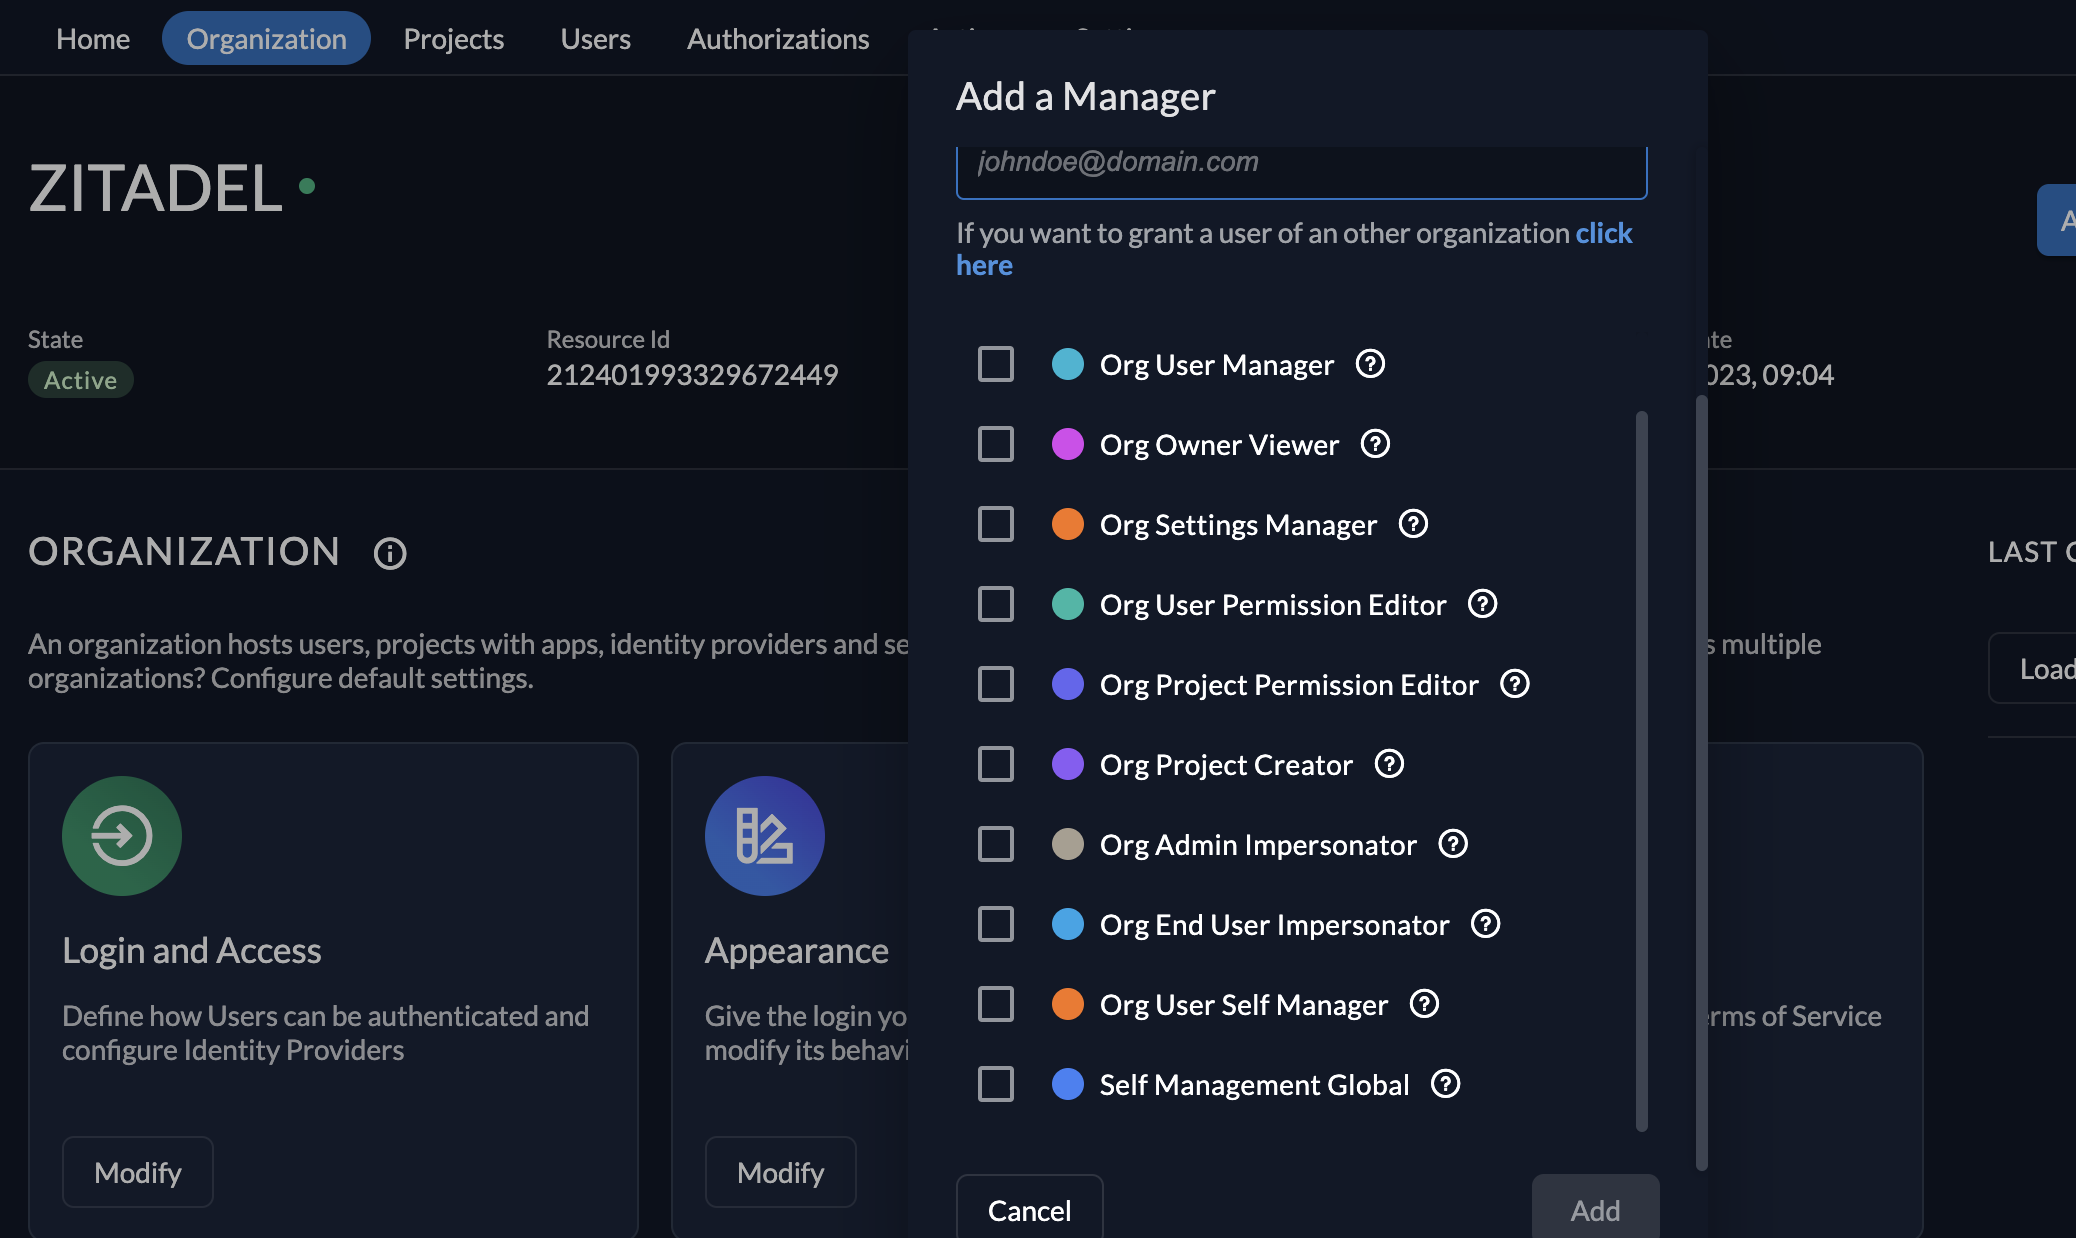Open help for Self Management Global
This screenshot has width=2076, height=1238.
pyautogui.click(x=1445, y=1084)
